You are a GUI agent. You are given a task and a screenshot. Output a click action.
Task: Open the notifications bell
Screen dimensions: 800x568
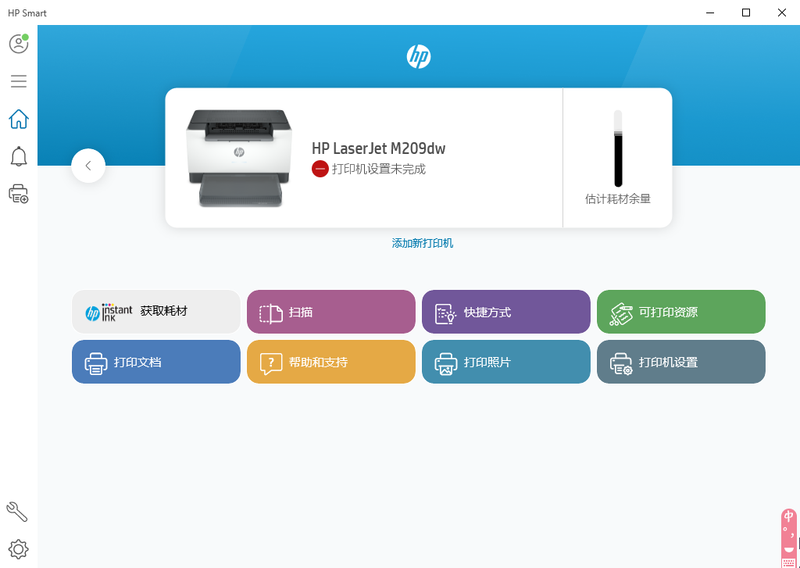point(18,156)
